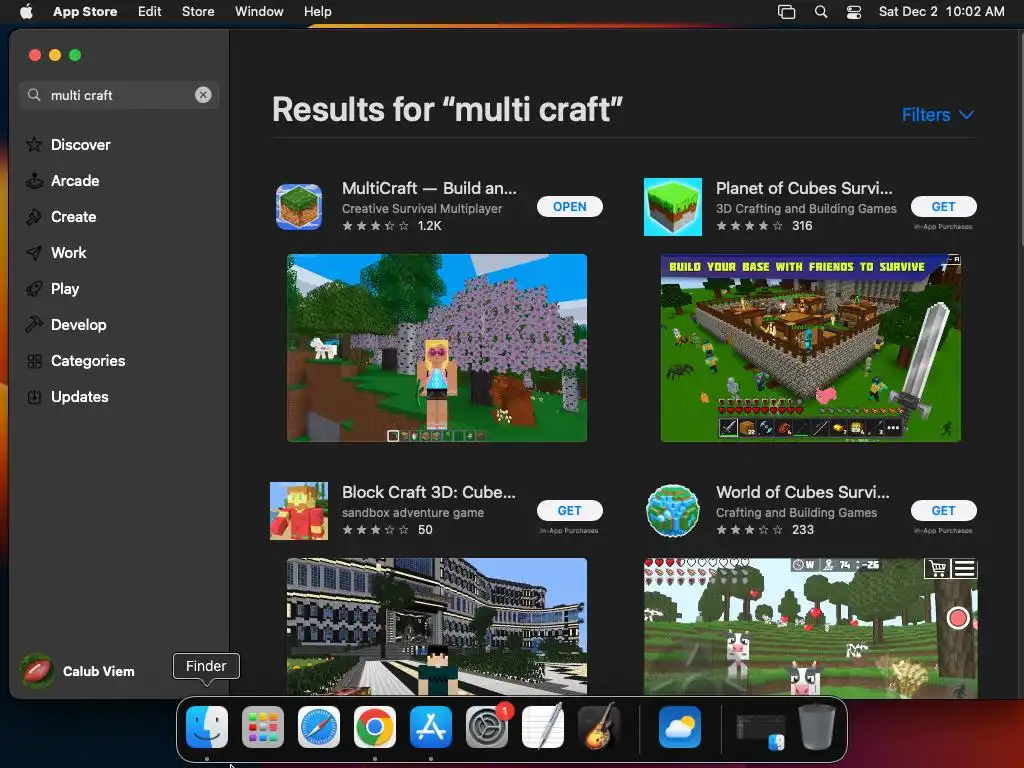The height and width of the screenshot is (768, 1024).
Task: Select the Create paintbrush icon
Action: click(x=34, y=217)
